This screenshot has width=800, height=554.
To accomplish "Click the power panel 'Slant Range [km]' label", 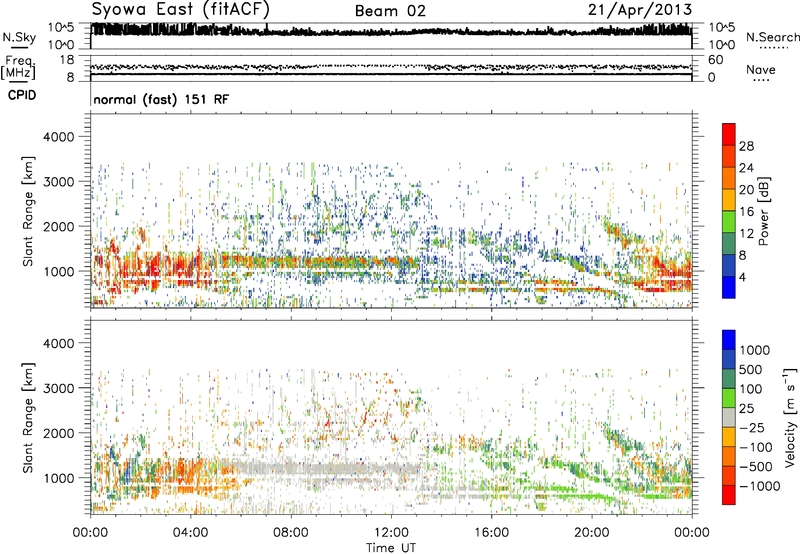I will tap(28, 211).
